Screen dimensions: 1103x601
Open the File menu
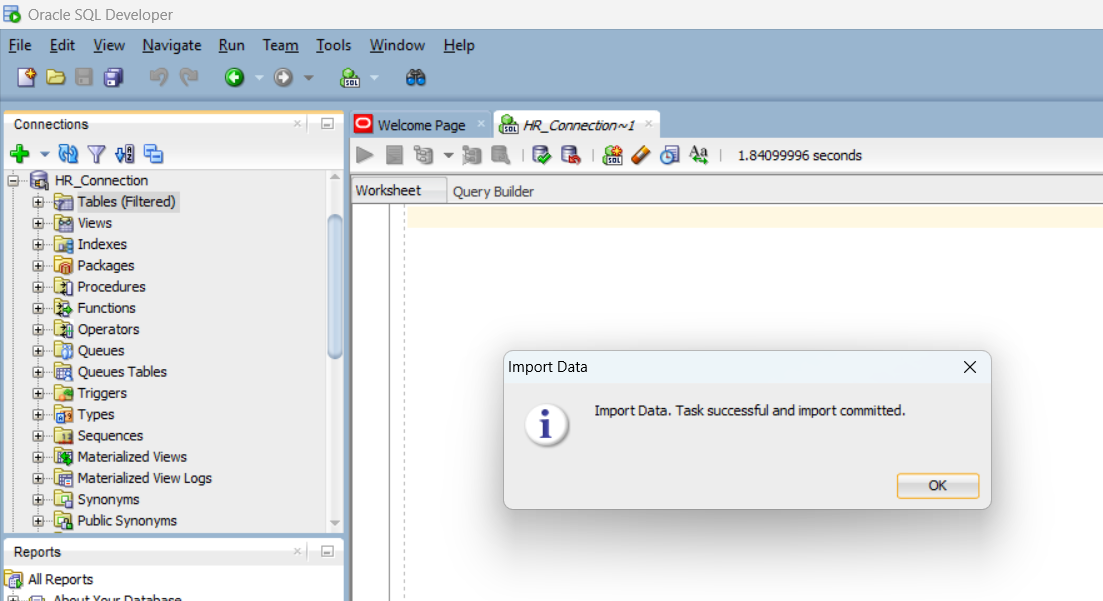tap(20, 45)
